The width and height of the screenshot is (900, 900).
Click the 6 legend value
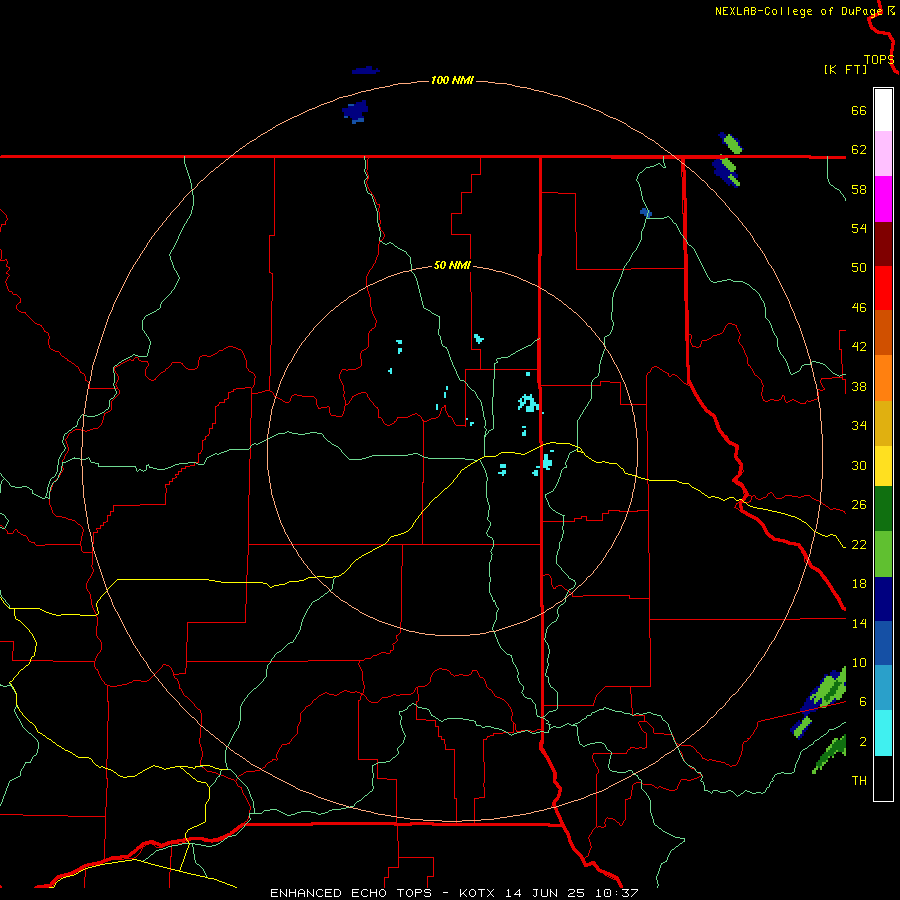click(863, 702)
